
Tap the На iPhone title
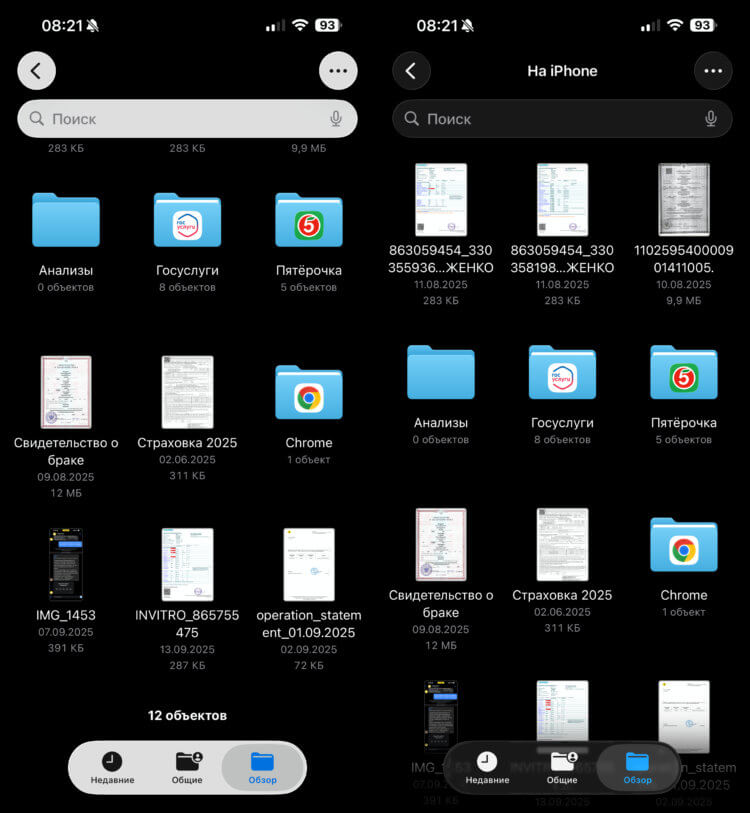pos(562,71)
